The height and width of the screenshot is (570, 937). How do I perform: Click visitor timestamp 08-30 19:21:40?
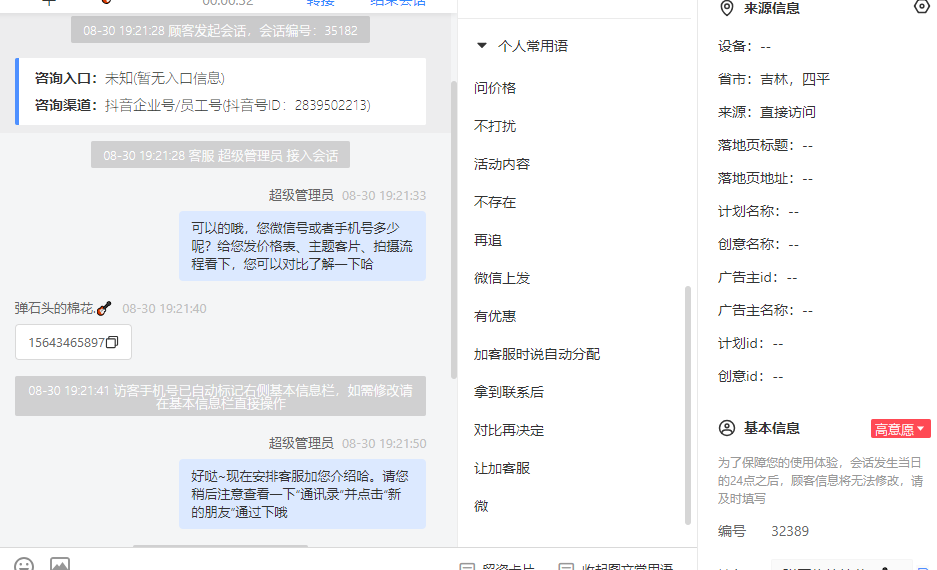pyautogui.click(x=164, y=308)
